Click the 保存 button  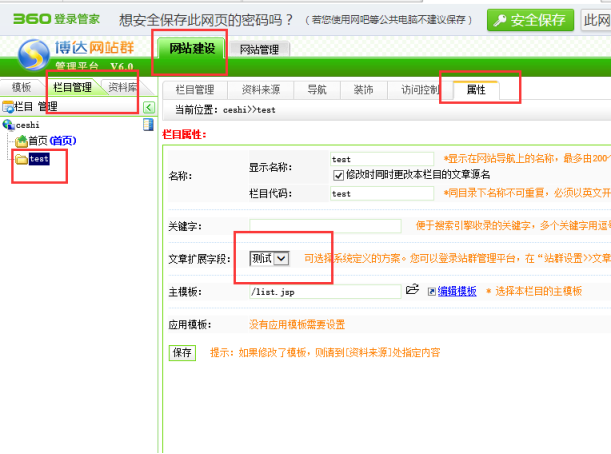pos(182,353)
